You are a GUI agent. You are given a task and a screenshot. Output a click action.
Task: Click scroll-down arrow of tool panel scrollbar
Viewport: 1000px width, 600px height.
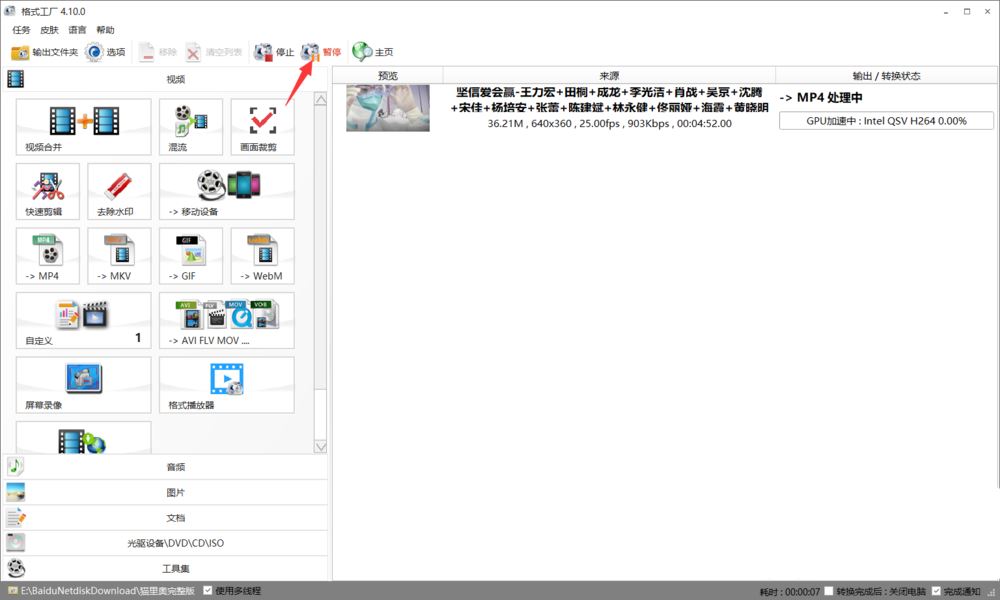[320, 446]
